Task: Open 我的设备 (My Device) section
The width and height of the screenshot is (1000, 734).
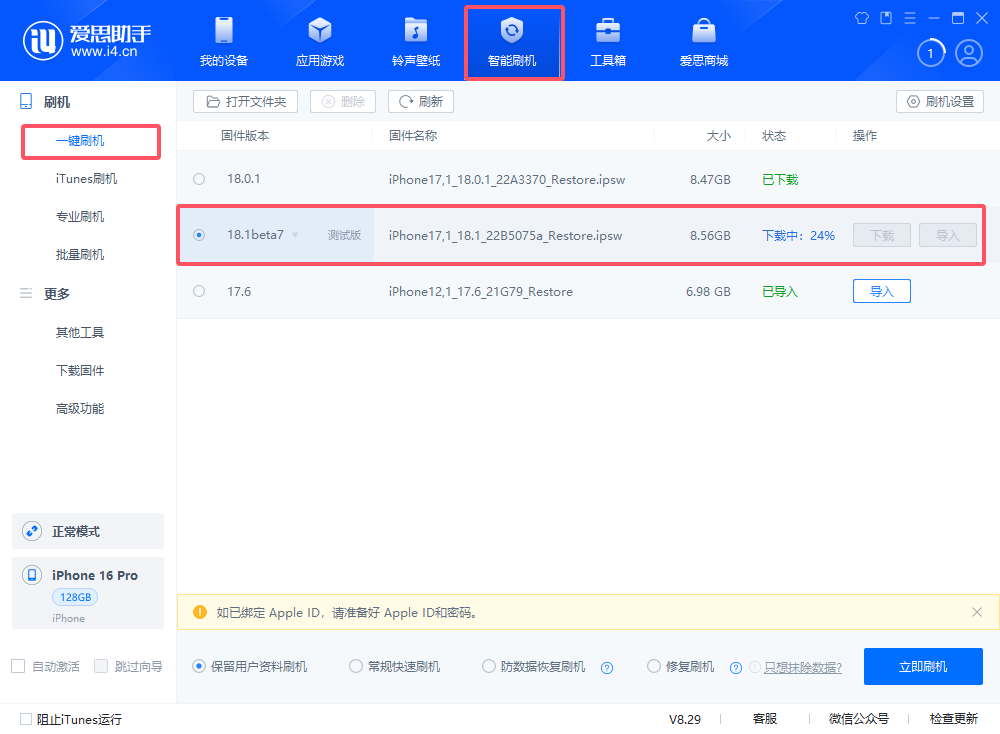Action: 223,42
